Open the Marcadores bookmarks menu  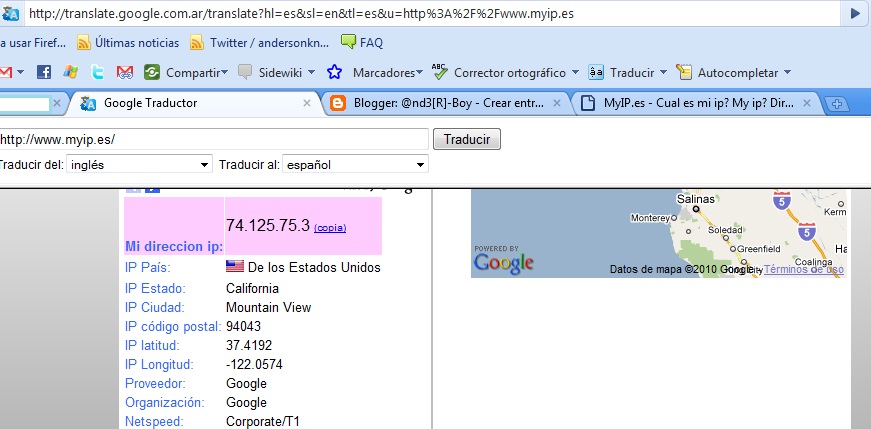388,73
